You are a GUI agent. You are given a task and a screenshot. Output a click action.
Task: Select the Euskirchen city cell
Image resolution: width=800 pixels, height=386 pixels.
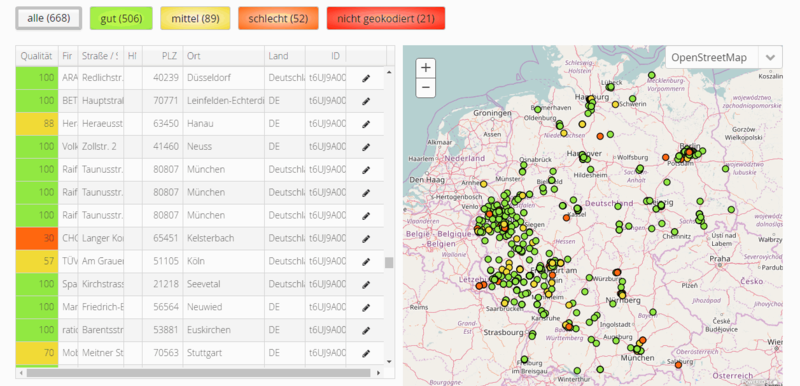point(224,330)
